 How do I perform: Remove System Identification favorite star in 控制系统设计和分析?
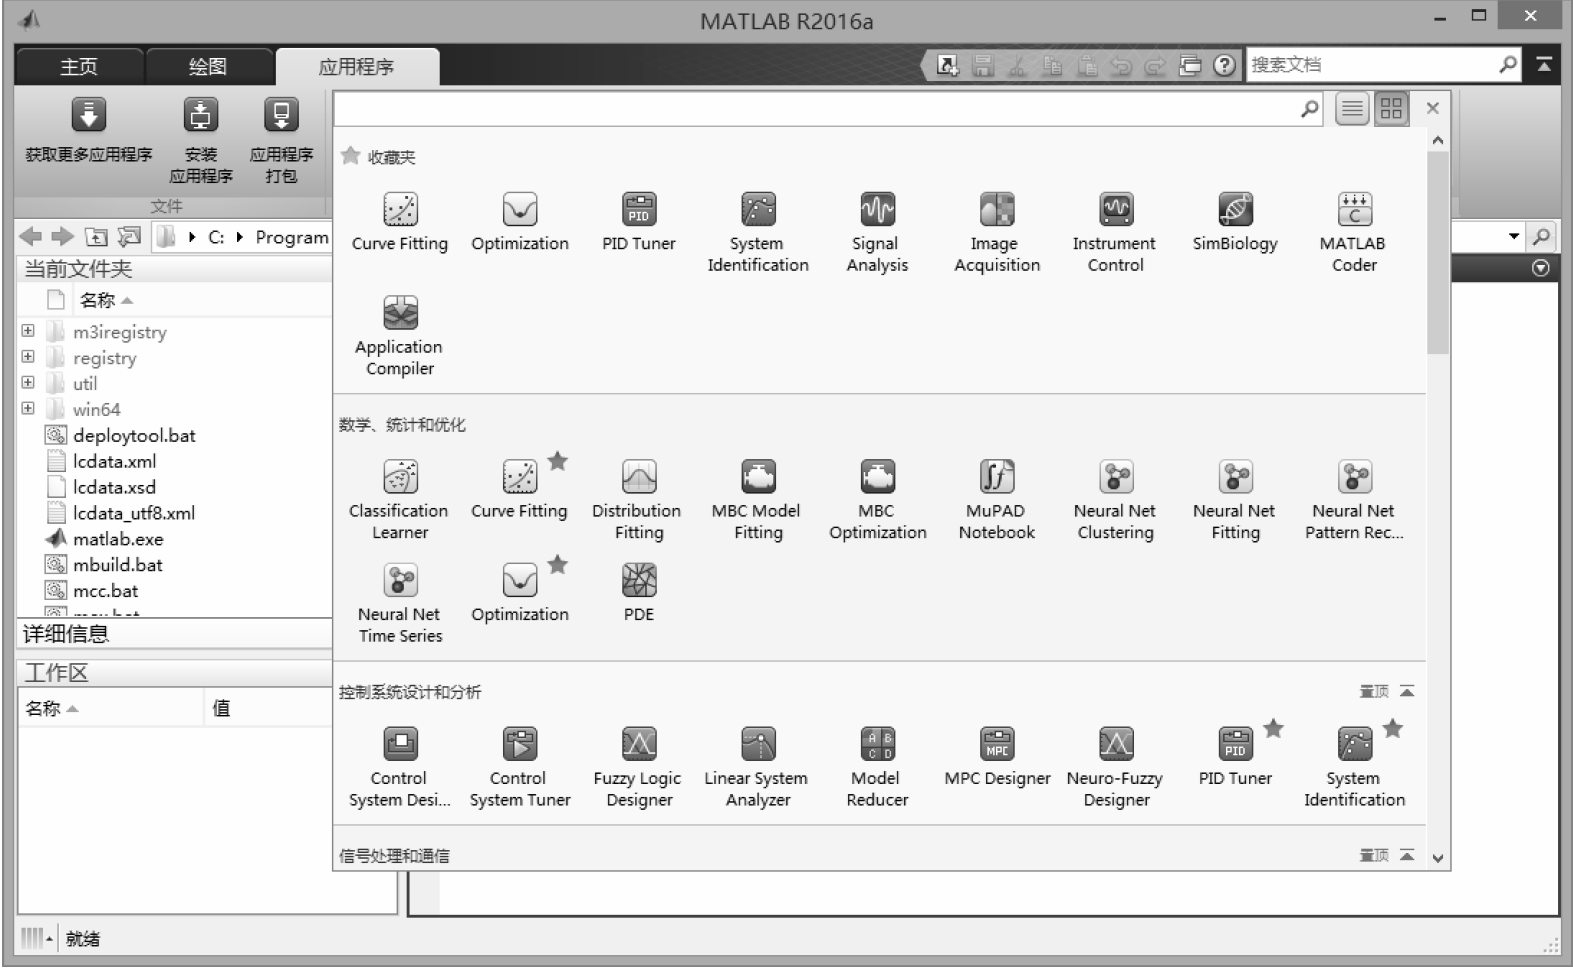[1393, 729]
